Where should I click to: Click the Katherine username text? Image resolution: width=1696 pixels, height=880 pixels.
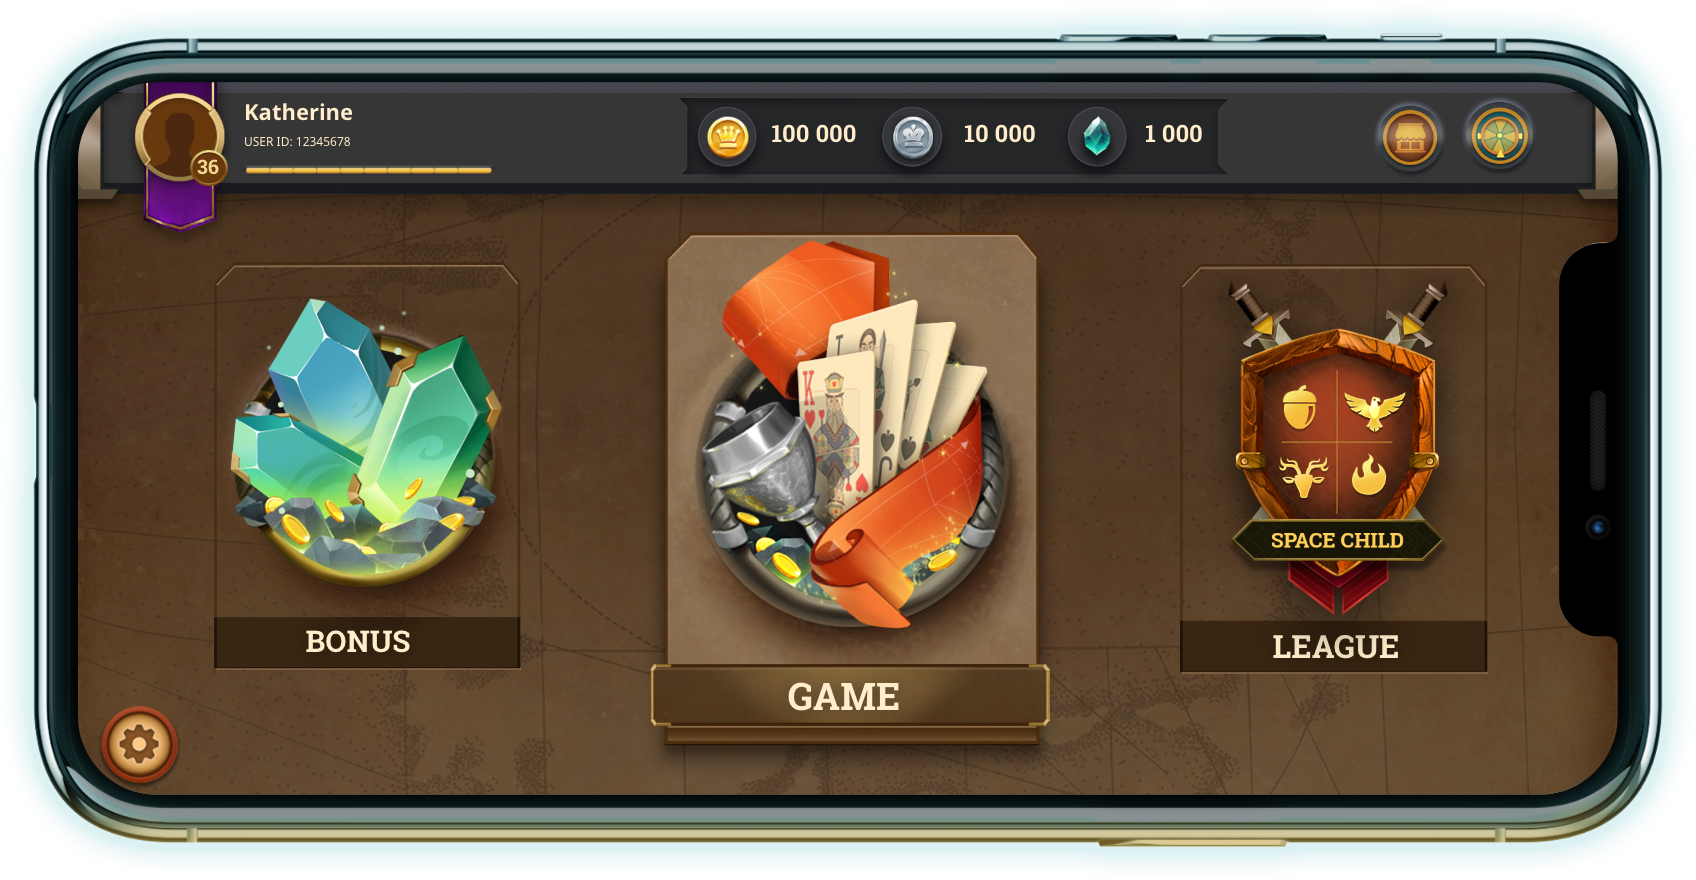pos(298,112)
